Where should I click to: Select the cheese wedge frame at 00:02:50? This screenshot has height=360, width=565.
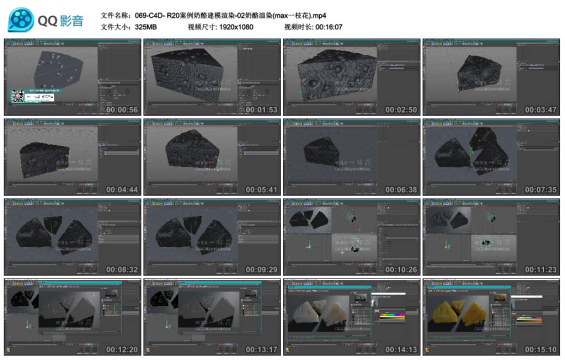(x=352, y=77)
